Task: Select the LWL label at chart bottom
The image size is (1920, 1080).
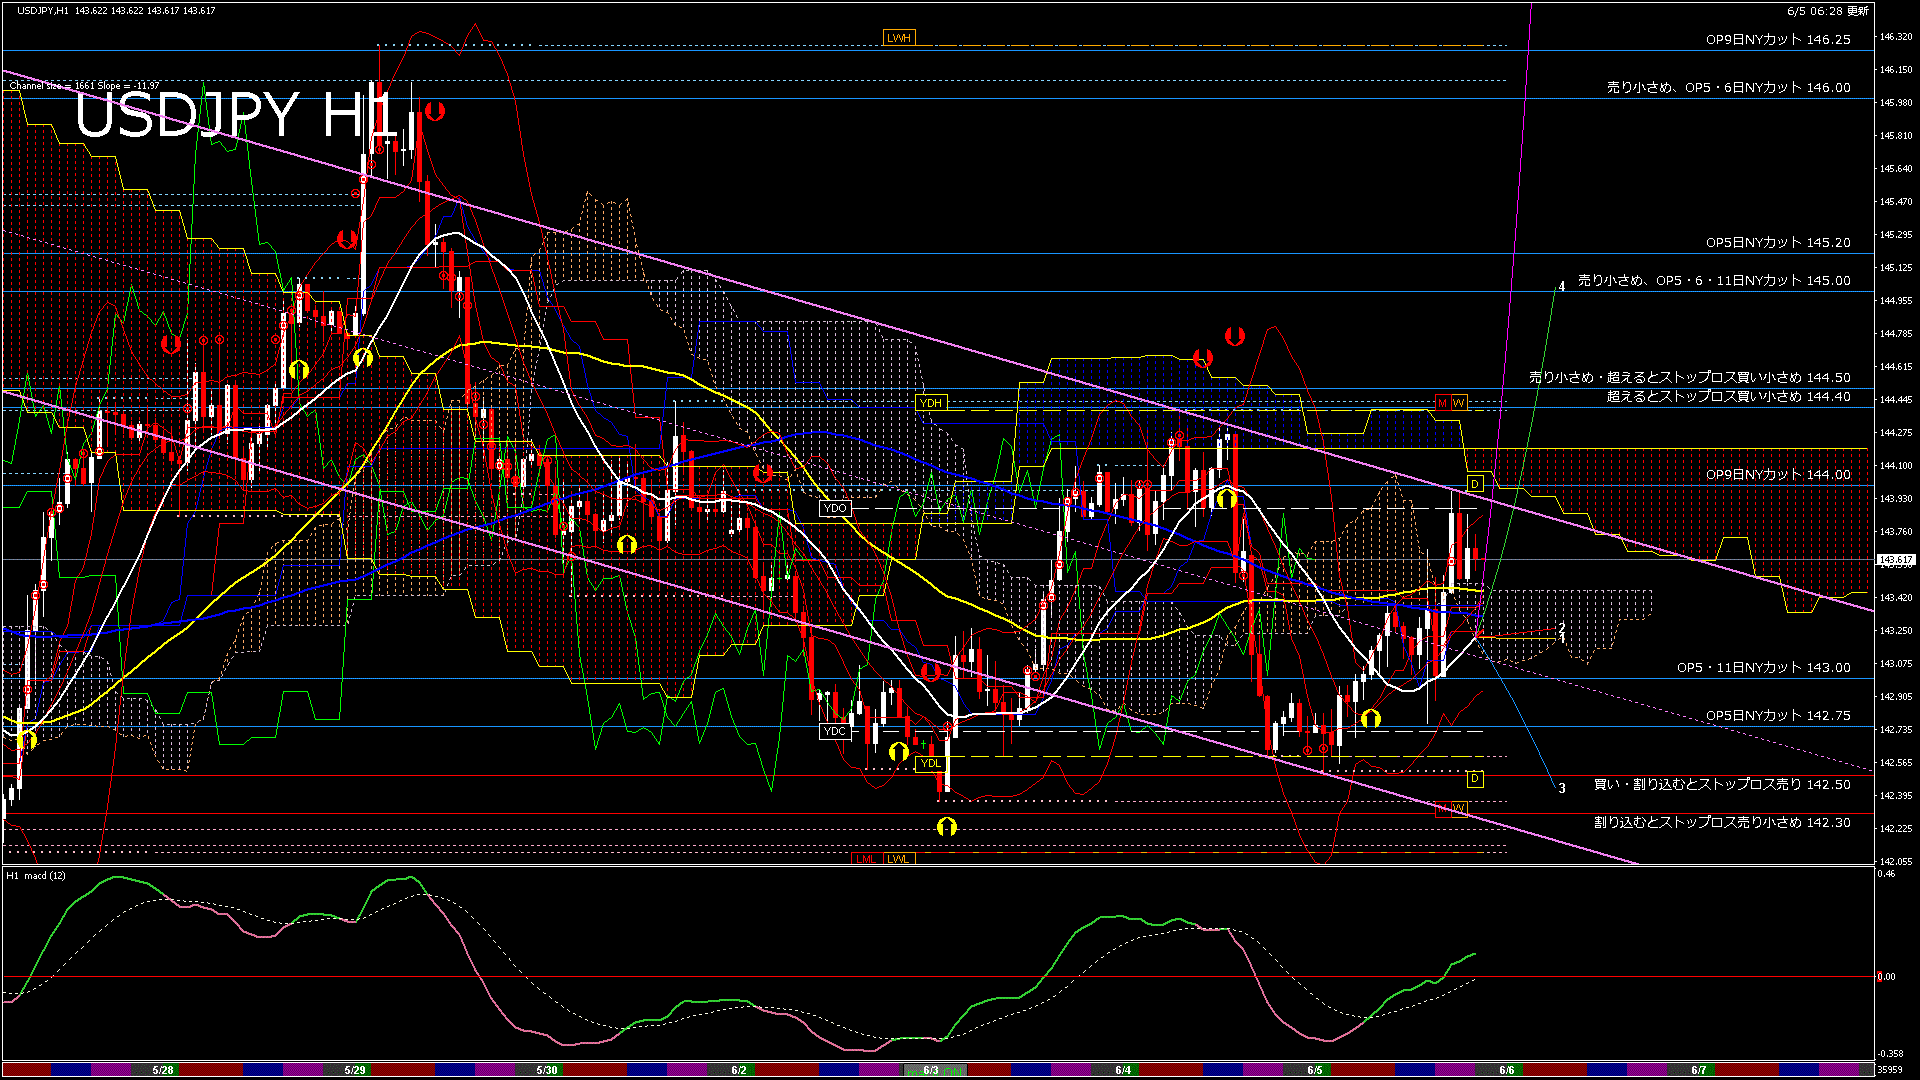Action: [x=898, y=859]
